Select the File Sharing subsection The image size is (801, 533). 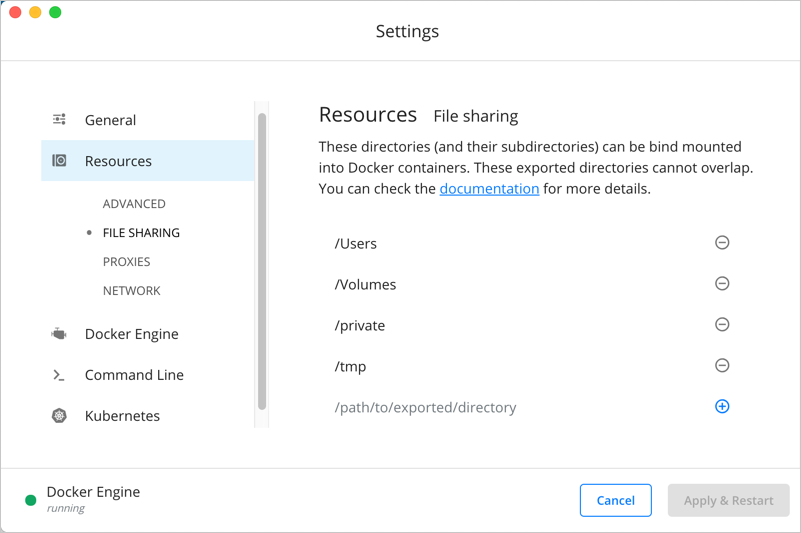[x=141, y=233]
